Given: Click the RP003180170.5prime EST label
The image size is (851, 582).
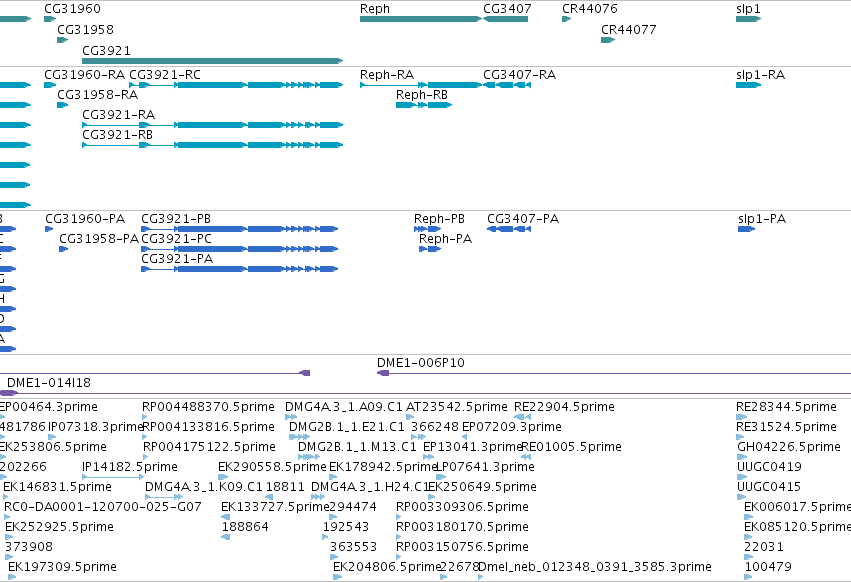Looking at the screenshot, I should [x=462, y=527].
